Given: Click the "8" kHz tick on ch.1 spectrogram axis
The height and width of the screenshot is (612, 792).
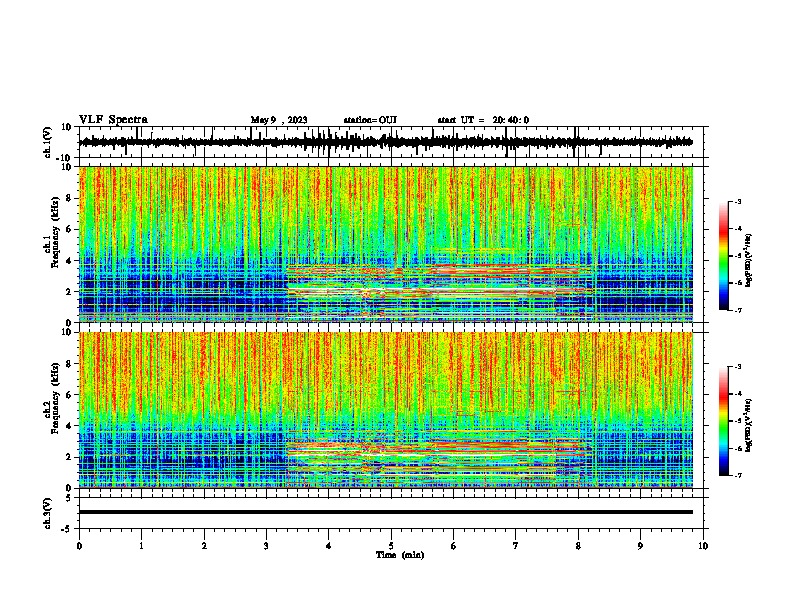Looking at the screenshot, I should click(69, 198).
